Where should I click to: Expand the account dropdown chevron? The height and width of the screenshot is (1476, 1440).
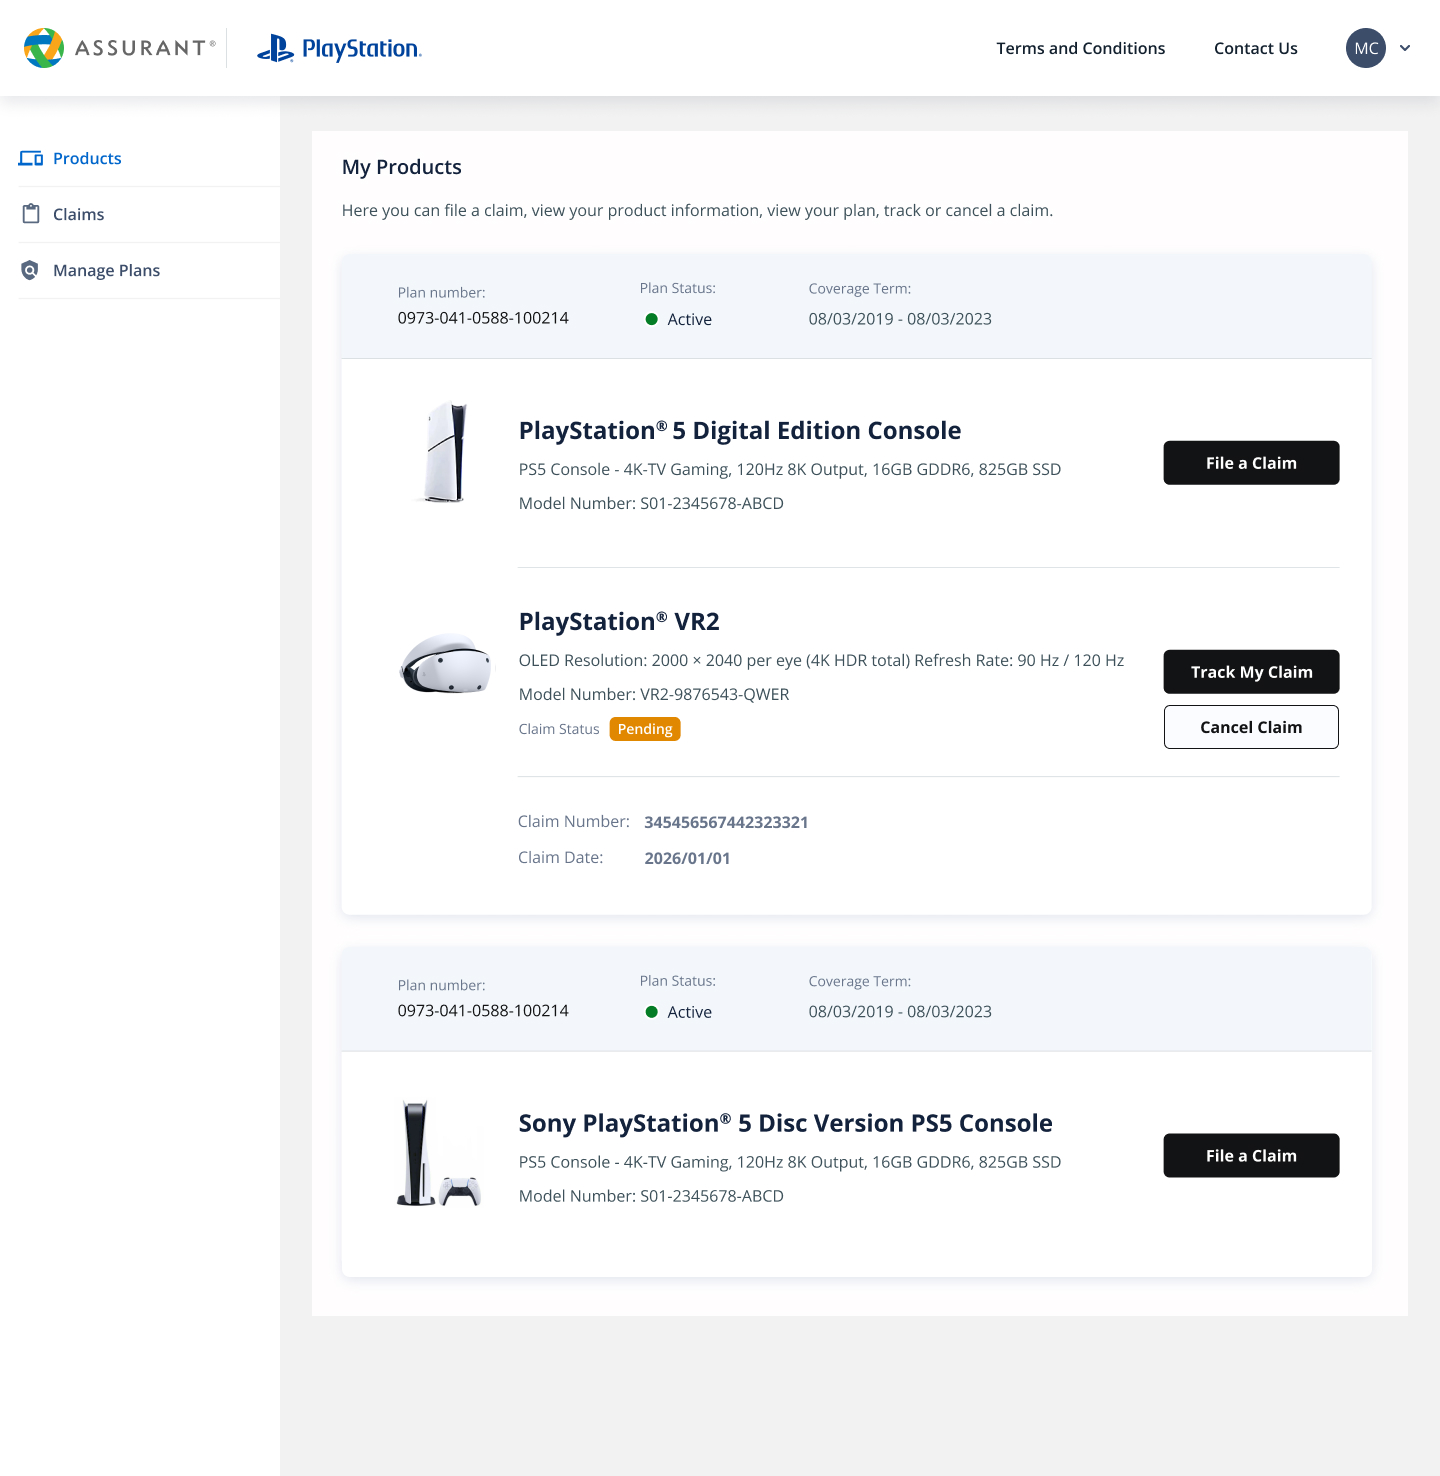coord(1405,48)
